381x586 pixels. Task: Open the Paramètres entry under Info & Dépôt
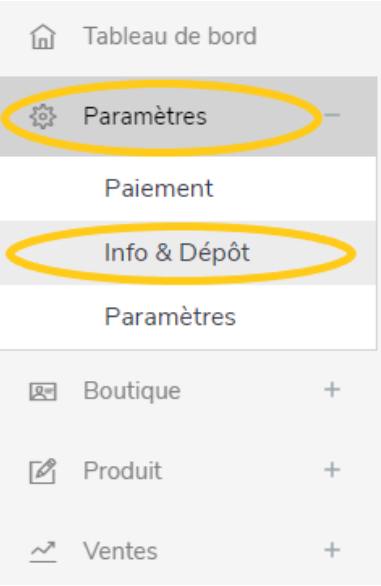pos(170,317)
